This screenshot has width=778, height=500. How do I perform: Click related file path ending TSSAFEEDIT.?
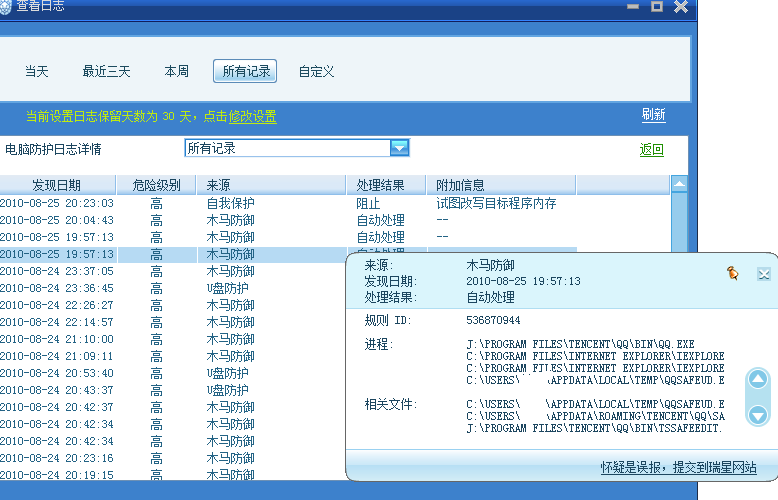coord(594,428)
